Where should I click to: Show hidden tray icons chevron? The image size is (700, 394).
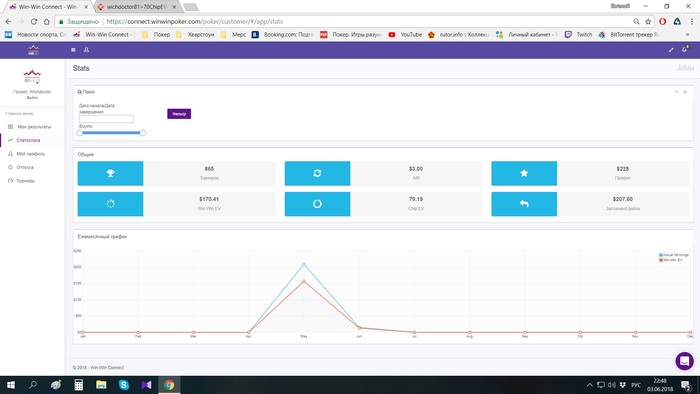(590, 385)
